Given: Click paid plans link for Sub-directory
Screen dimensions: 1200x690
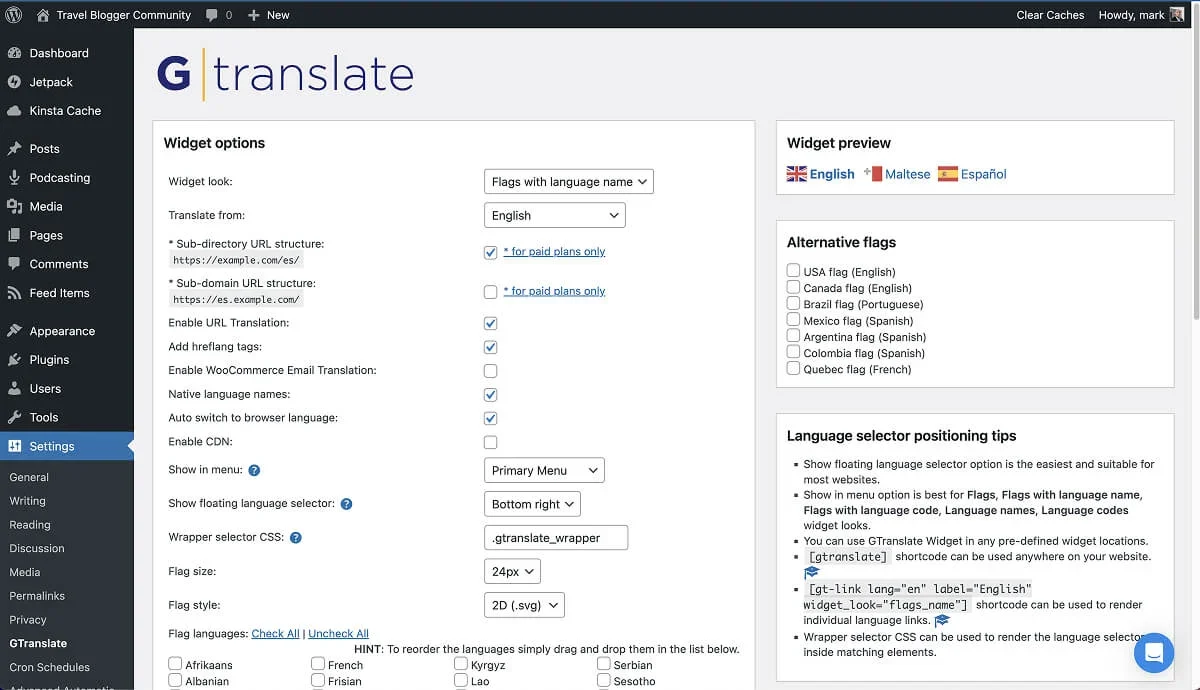Looking at the screenshot, I should [x=554, y=252].
